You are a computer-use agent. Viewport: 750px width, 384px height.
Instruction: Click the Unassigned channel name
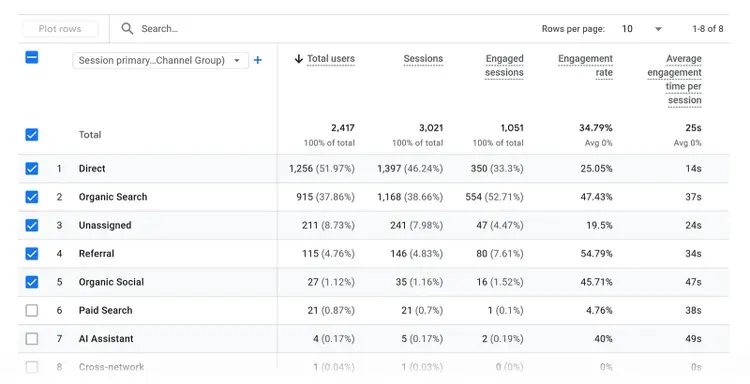105,225
